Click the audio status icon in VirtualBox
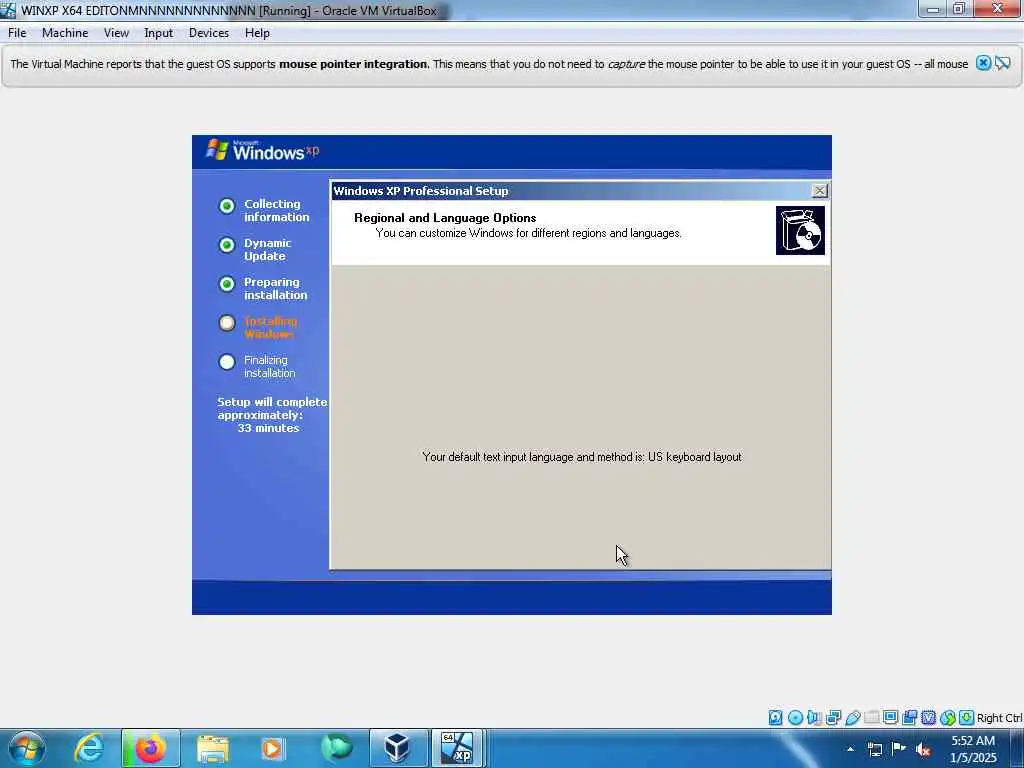This screenshot has height=768, width=1024. [814, 718]
